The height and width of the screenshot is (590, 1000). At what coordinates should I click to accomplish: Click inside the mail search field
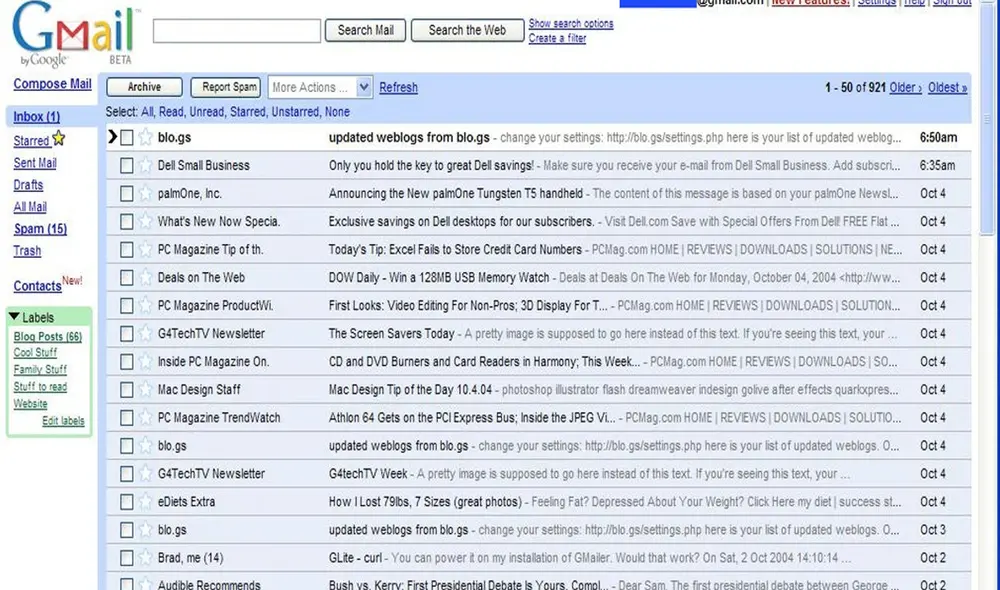coord(236,31)
